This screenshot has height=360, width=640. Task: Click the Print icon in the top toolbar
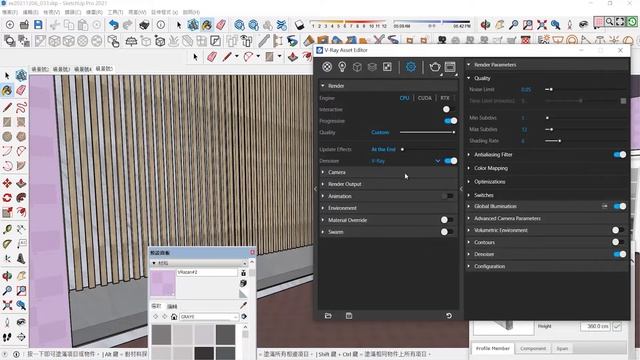(144, 25)
